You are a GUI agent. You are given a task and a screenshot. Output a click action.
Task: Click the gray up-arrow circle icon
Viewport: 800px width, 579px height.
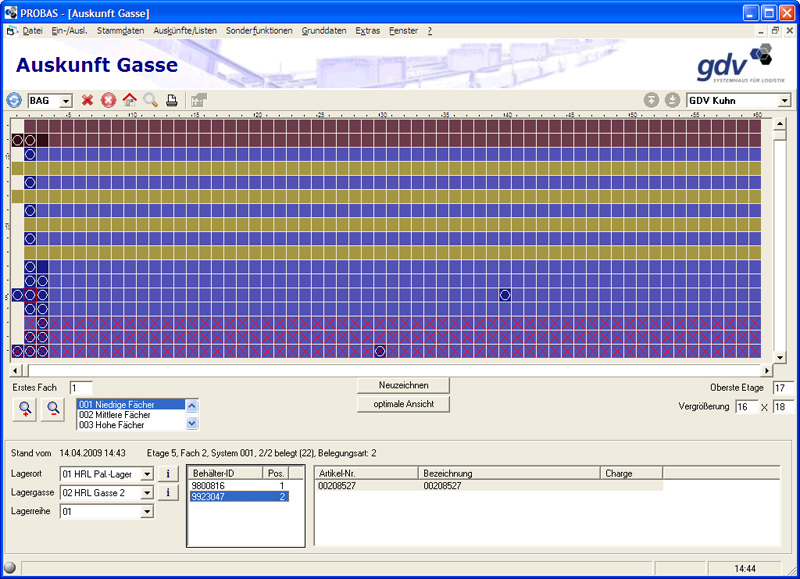[651, 100]
